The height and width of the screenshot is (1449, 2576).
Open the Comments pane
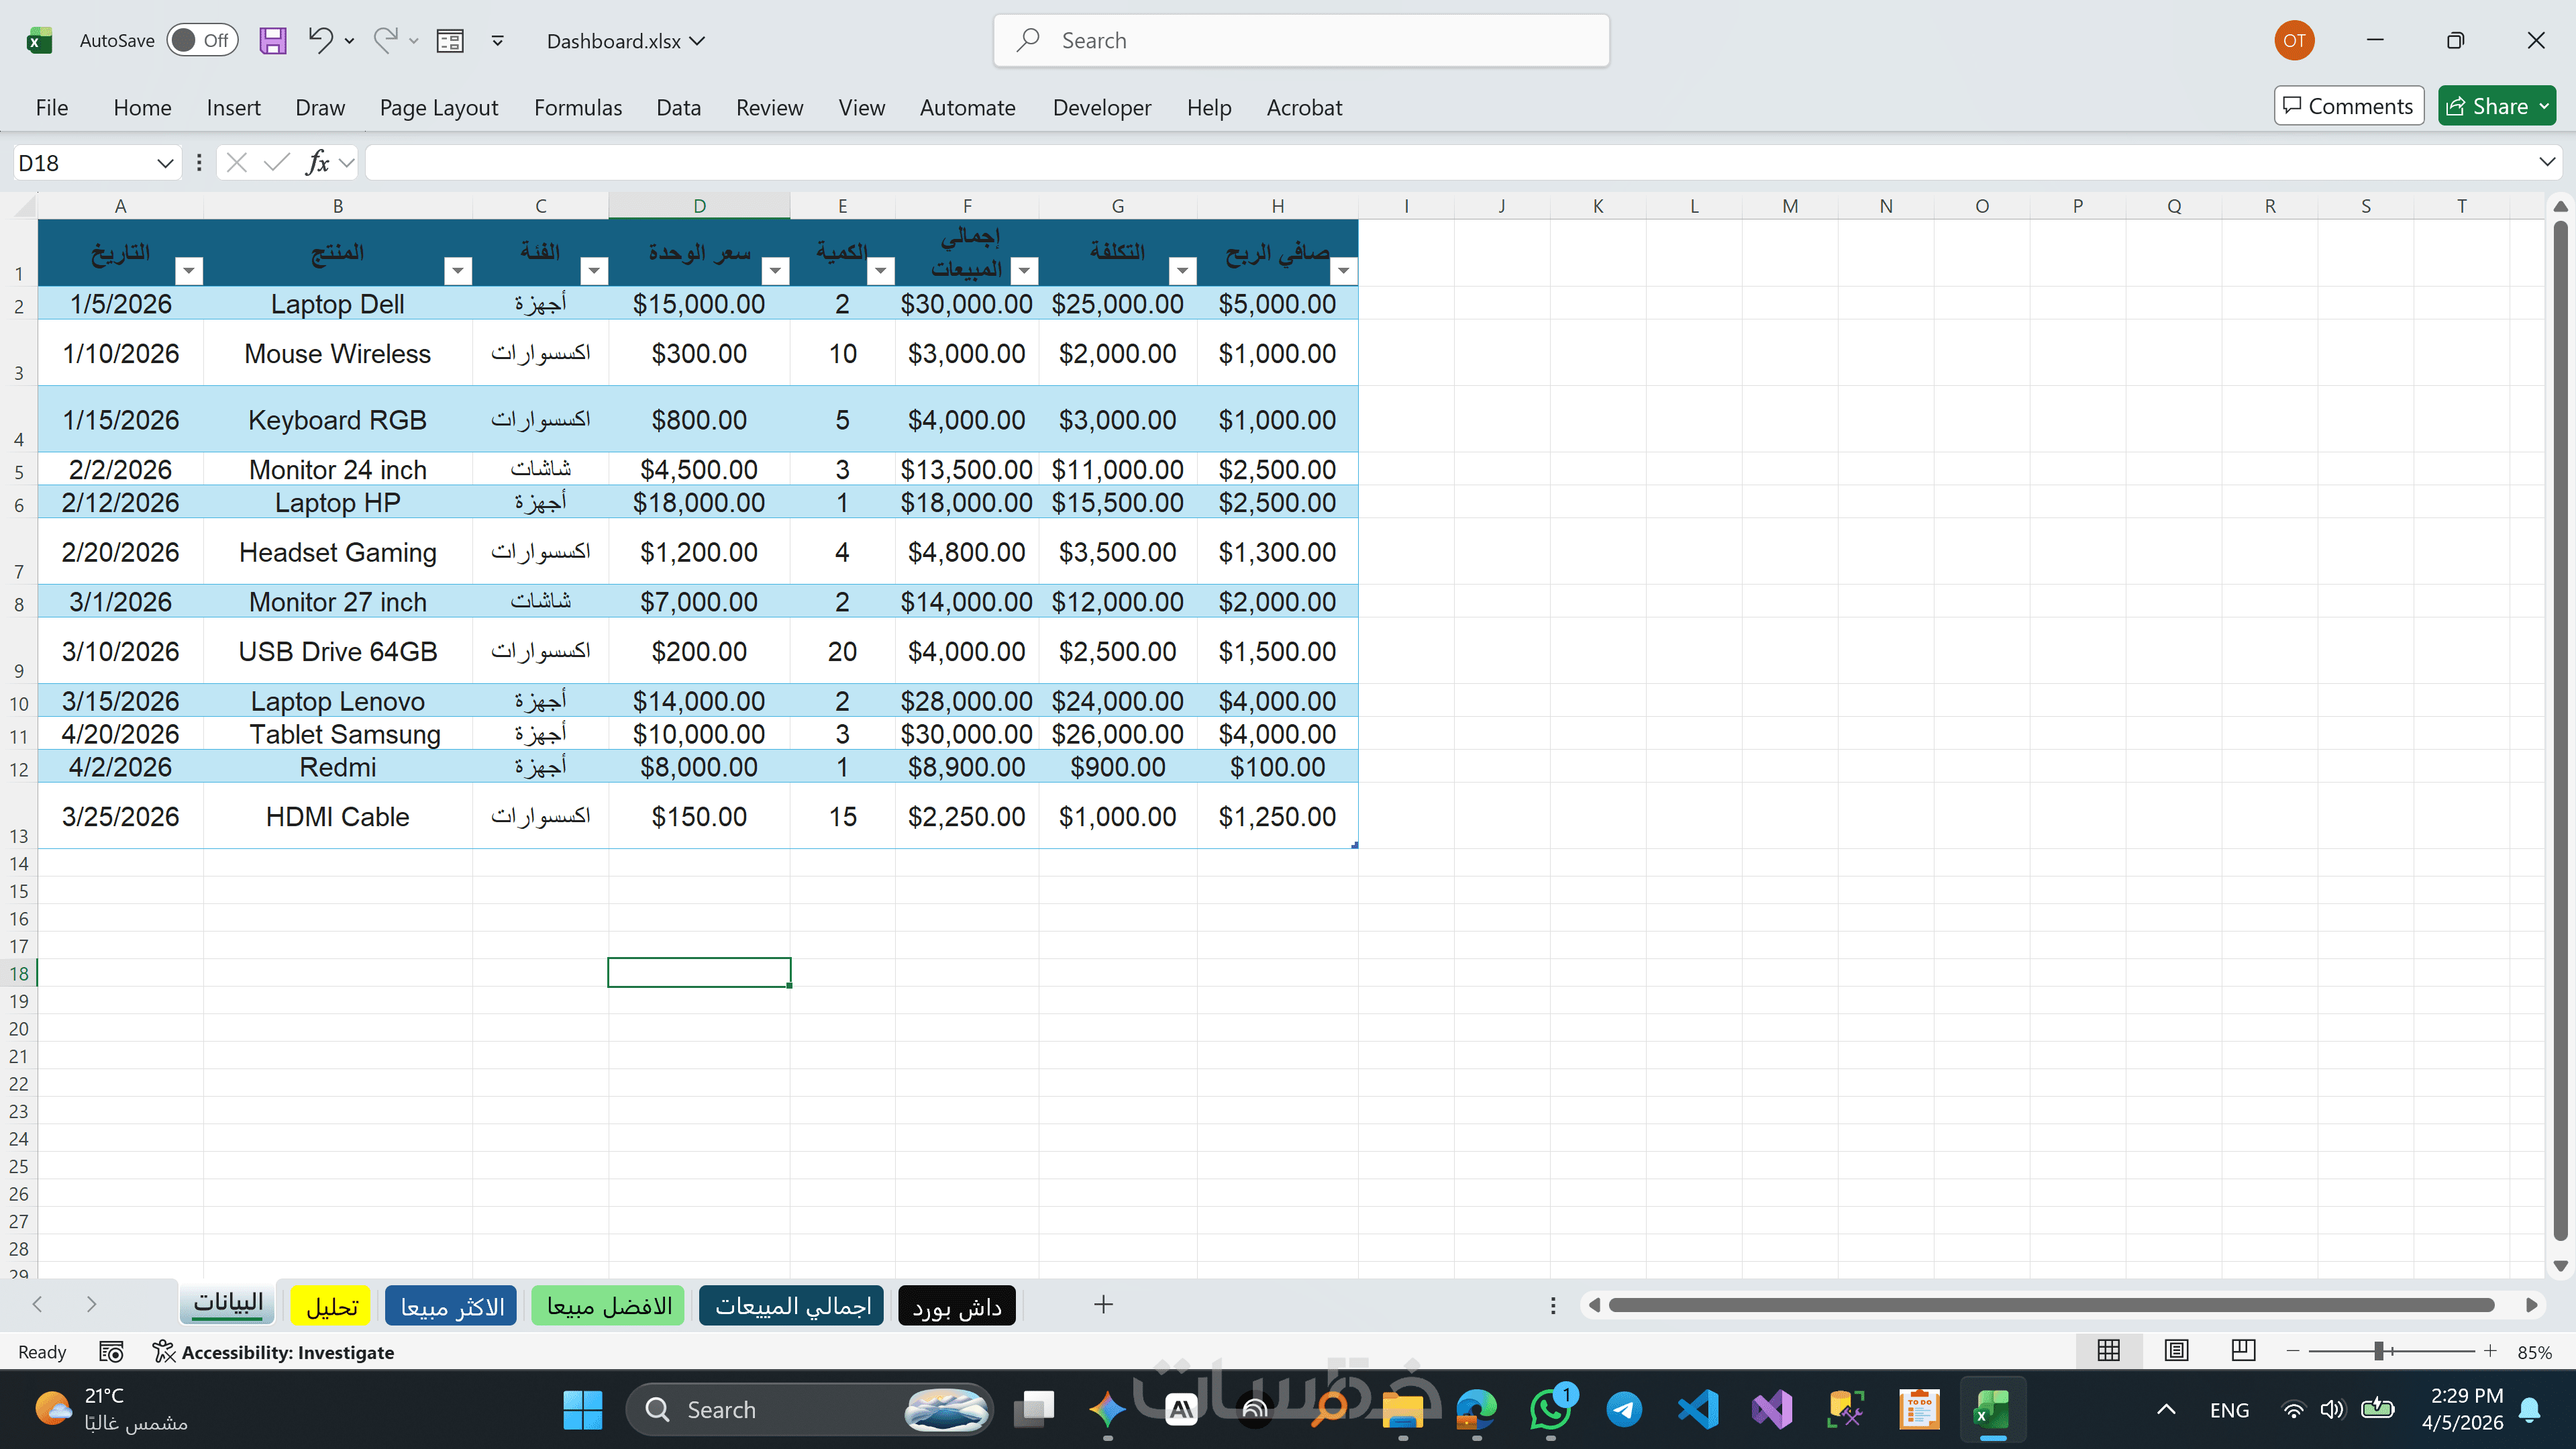2348,106
